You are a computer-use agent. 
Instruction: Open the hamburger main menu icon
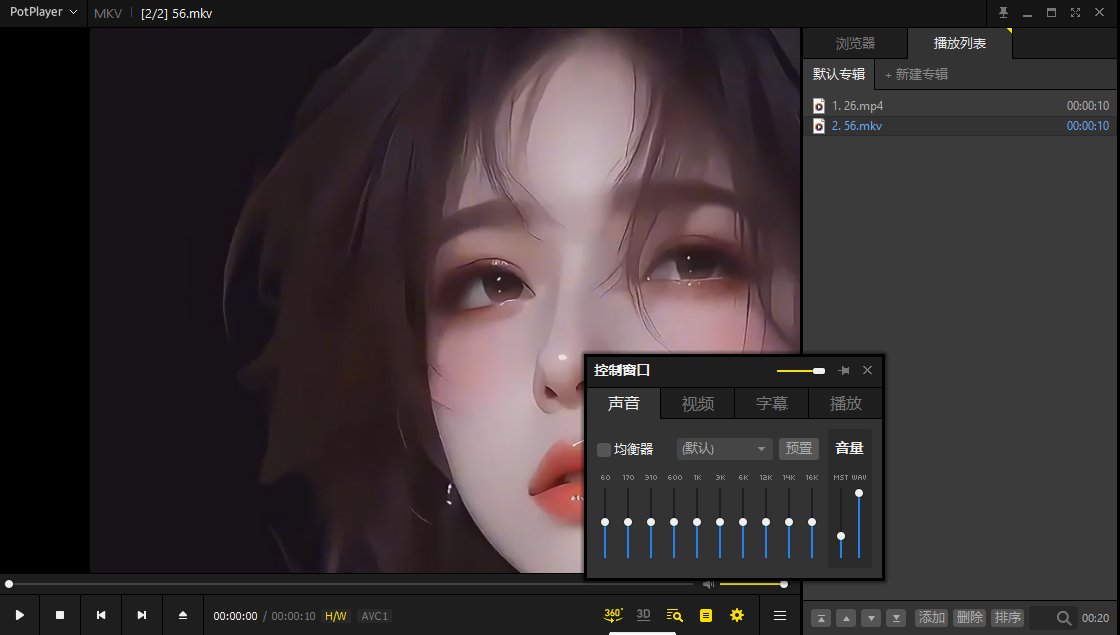[x=780, y=615]
